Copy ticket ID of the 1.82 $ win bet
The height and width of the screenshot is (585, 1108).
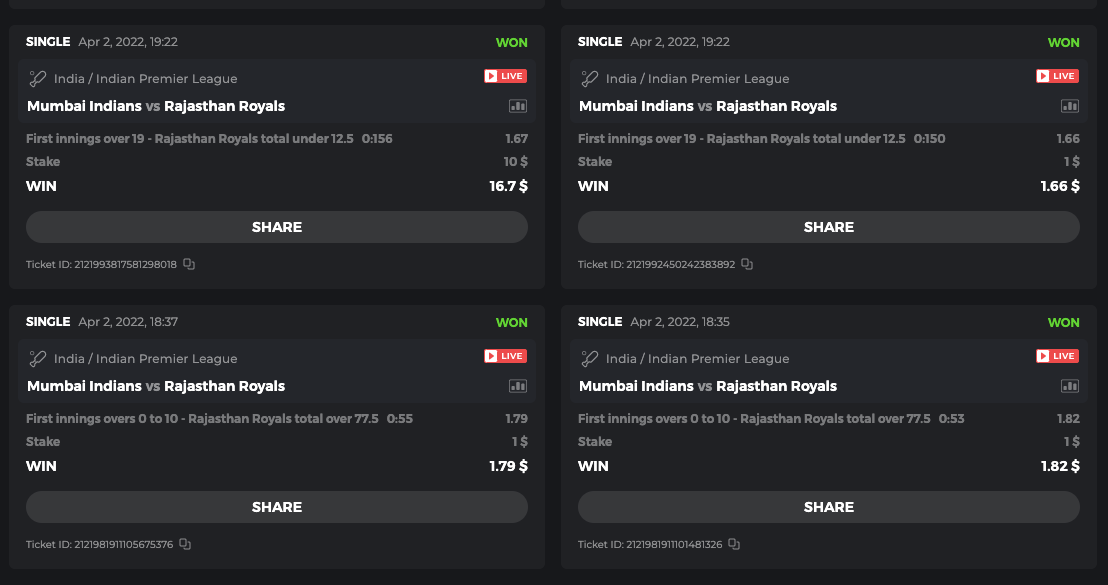coord(734,544)
